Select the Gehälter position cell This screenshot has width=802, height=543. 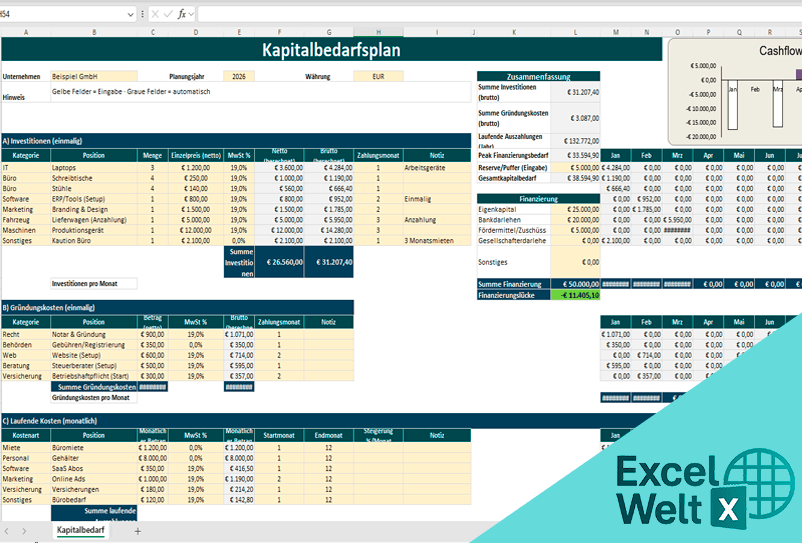(94, 458)
